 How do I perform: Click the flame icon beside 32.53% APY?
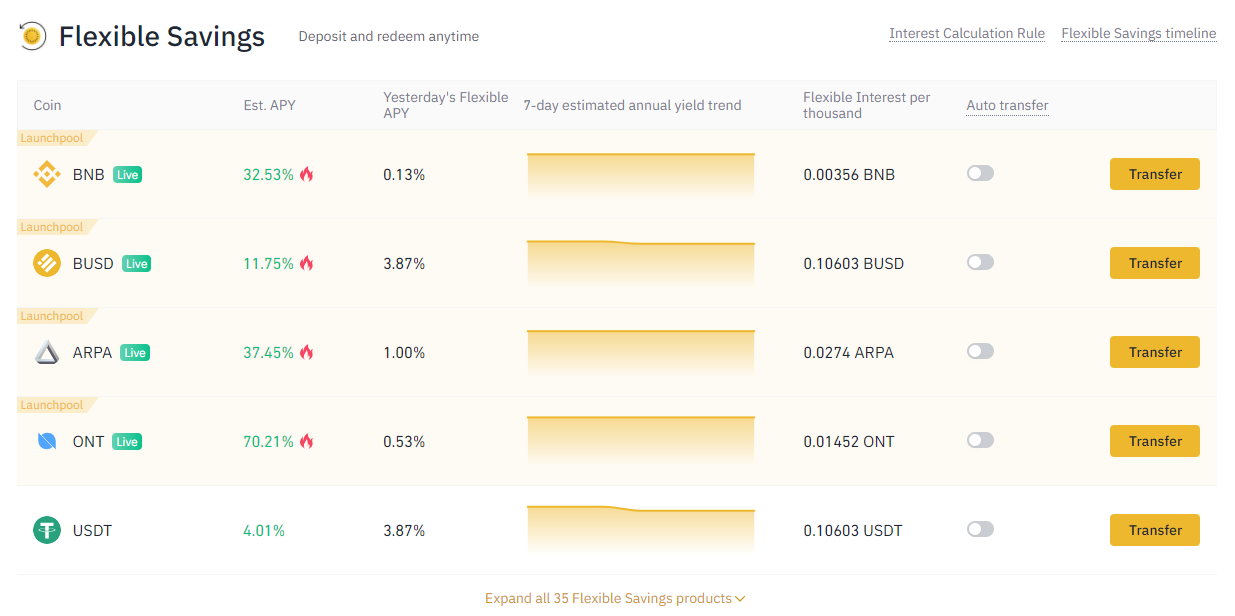coord(306,174)
